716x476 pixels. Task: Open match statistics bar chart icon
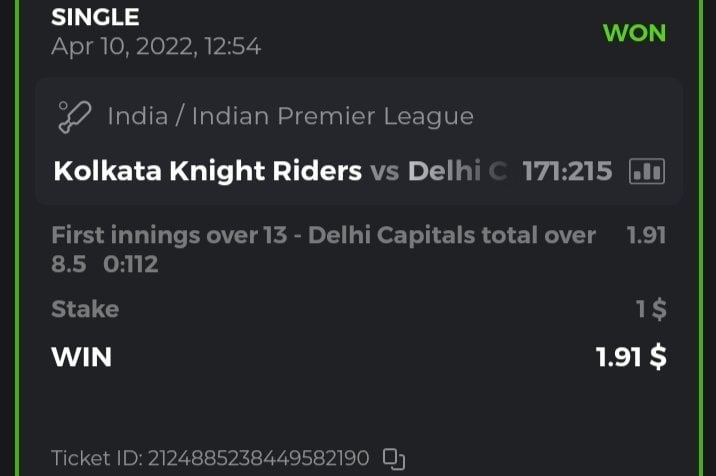pos(646,172)
